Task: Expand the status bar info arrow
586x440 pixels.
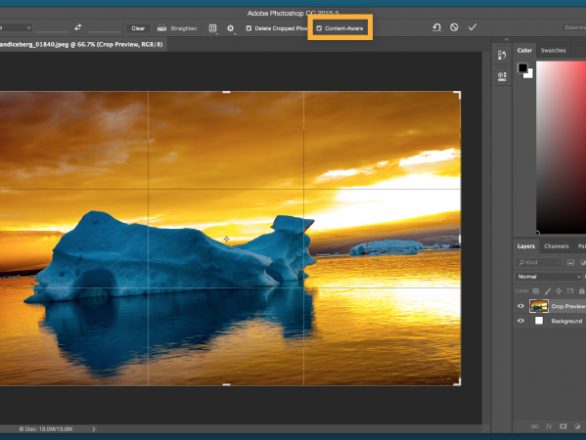Action: [x=93, y=429]
